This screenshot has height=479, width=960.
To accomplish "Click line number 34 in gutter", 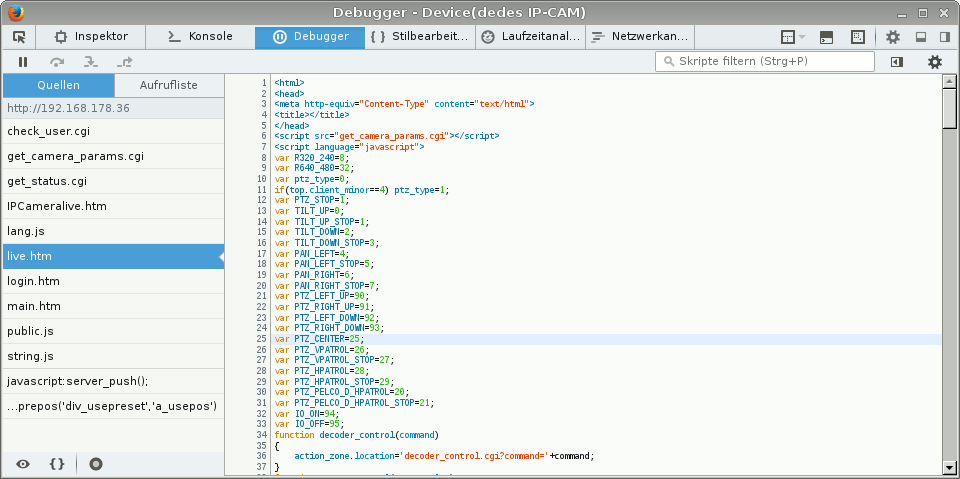I will tap(261, 435).
